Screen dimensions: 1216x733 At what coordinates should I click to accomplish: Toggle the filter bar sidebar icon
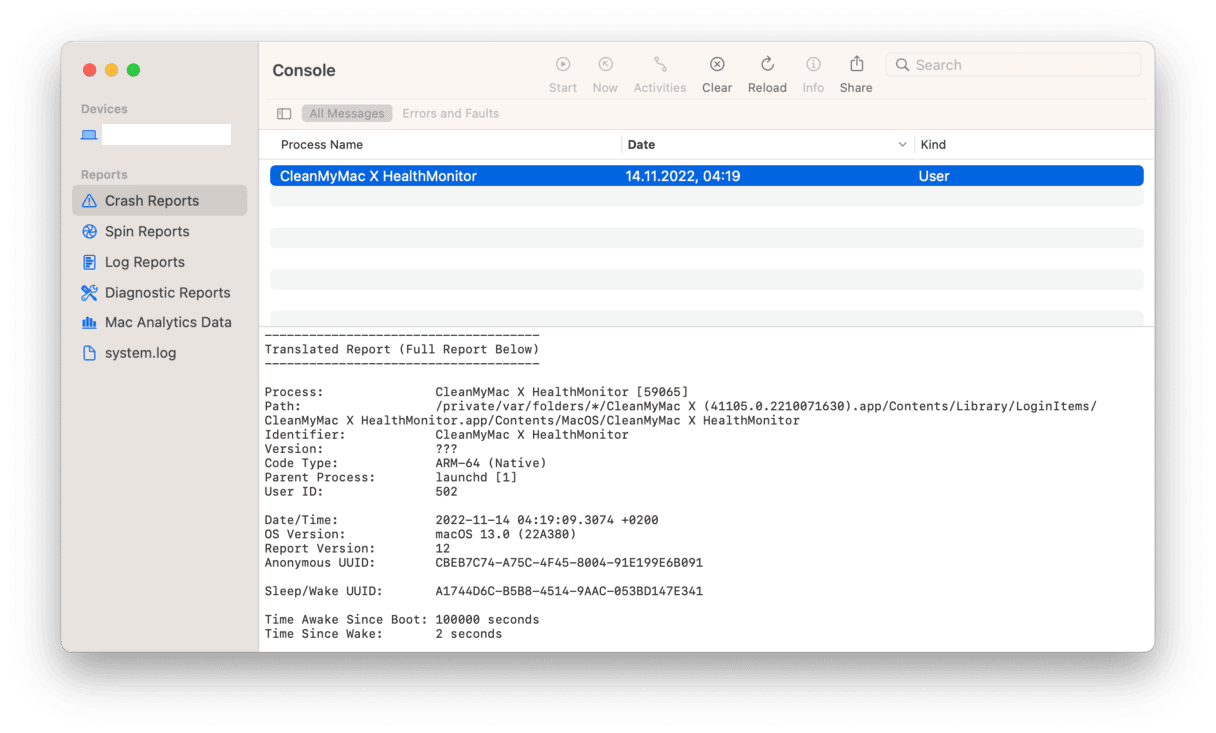pos(284,114)
